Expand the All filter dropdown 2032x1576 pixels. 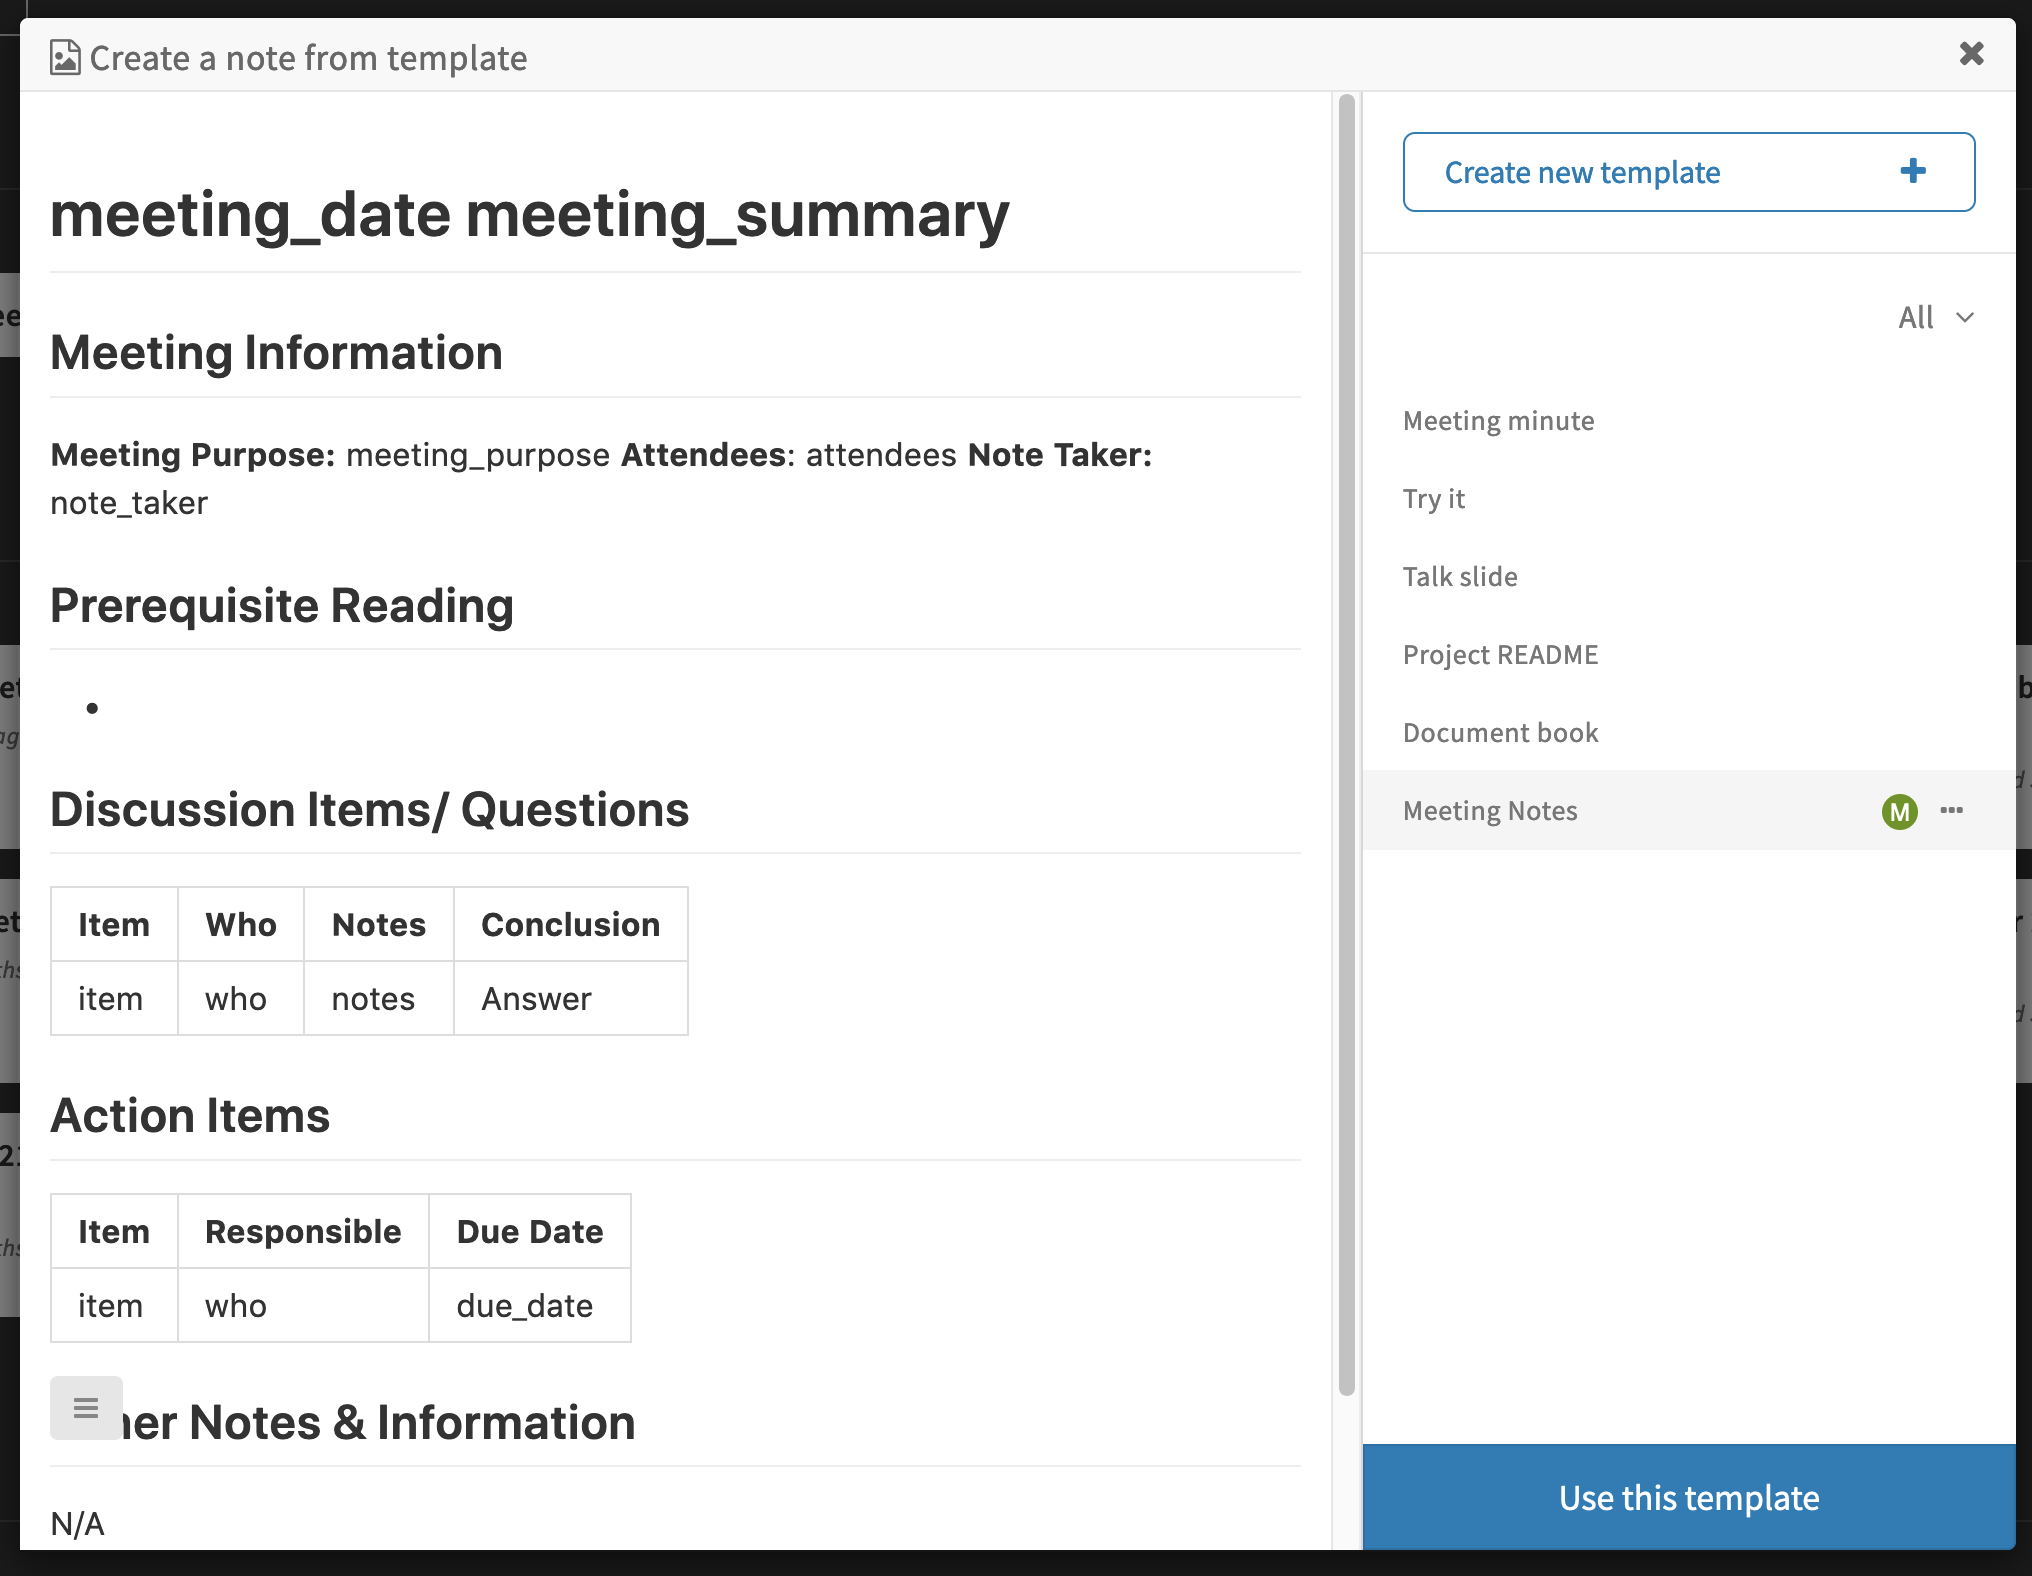pyautogui.click(x=1936, y=317)
